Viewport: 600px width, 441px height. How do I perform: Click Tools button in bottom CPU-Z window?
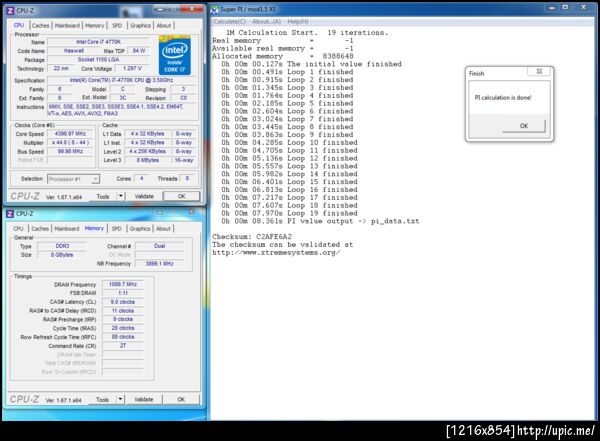coord(103,400)
